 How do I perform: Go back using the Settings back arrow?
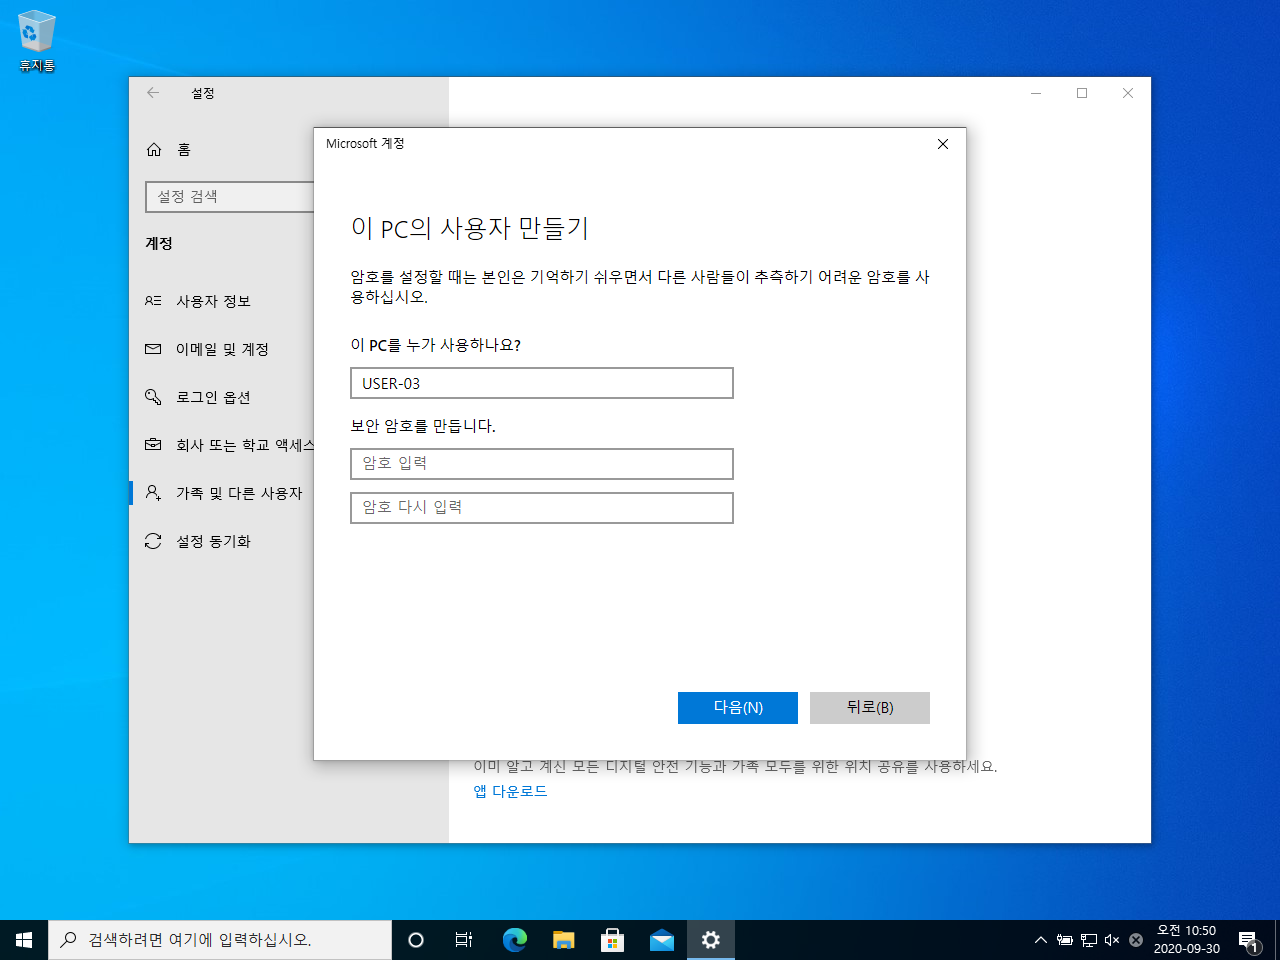pos(153,93)
